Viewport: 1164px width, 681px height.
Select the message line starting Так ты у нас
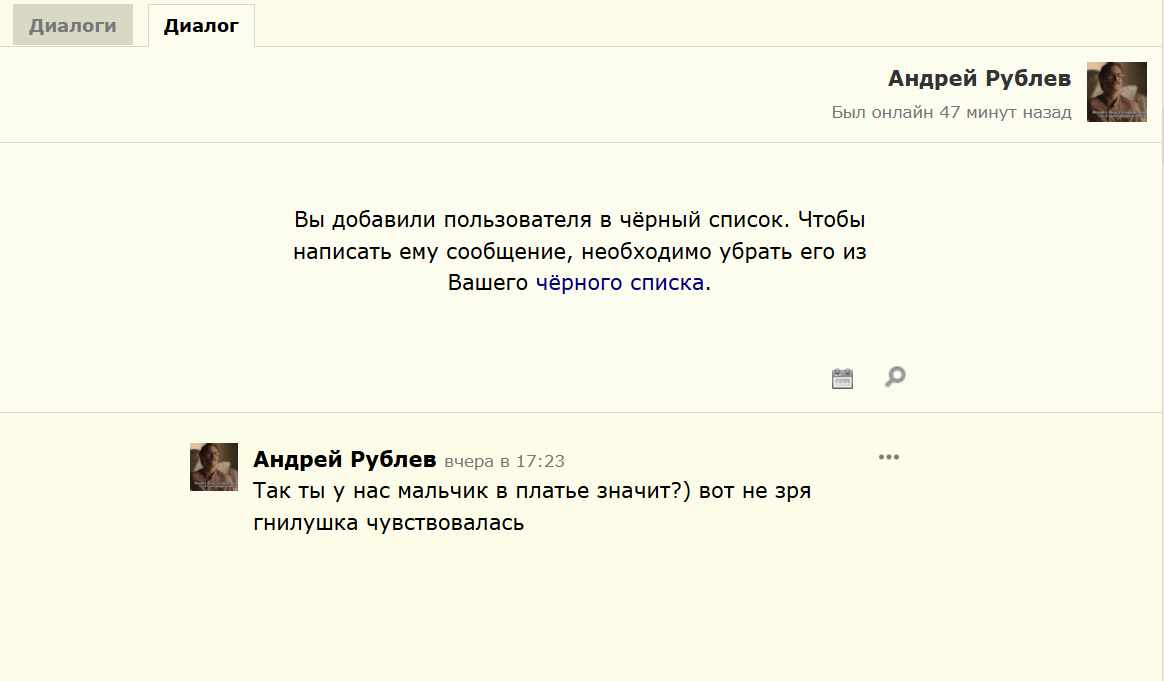pos(532,491)
